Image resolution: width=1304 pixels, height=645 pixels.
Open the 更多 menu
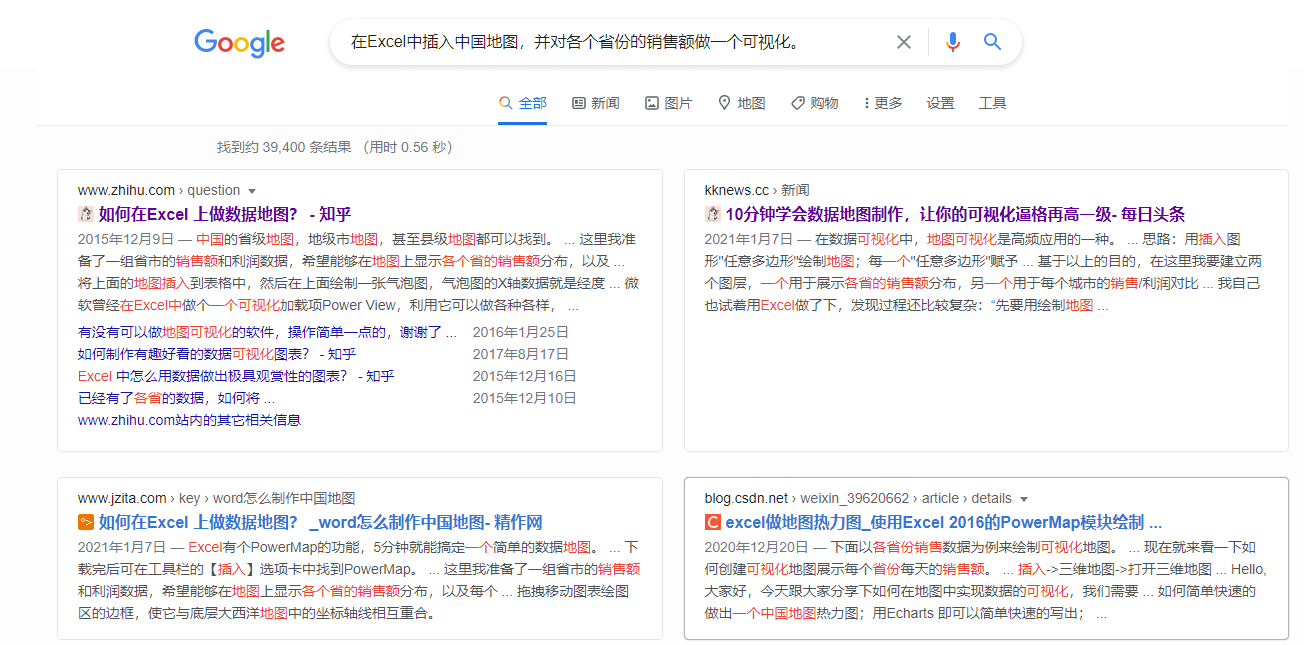[x=883, y=103]
